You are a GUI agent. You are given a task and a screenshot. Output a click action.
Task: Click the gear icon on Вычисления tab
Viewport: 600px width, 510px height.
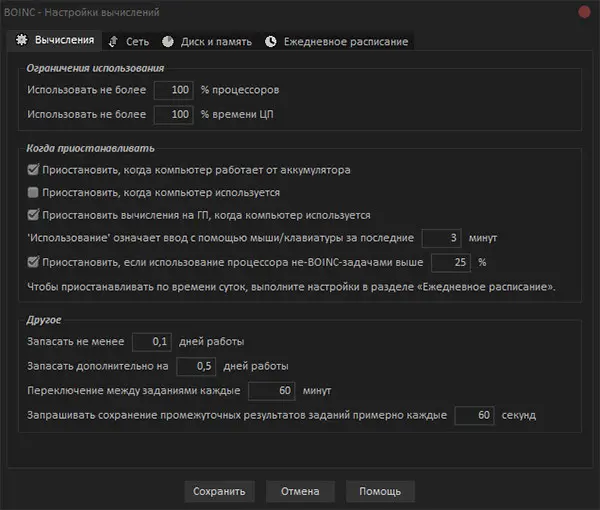[x=21, y=41]
